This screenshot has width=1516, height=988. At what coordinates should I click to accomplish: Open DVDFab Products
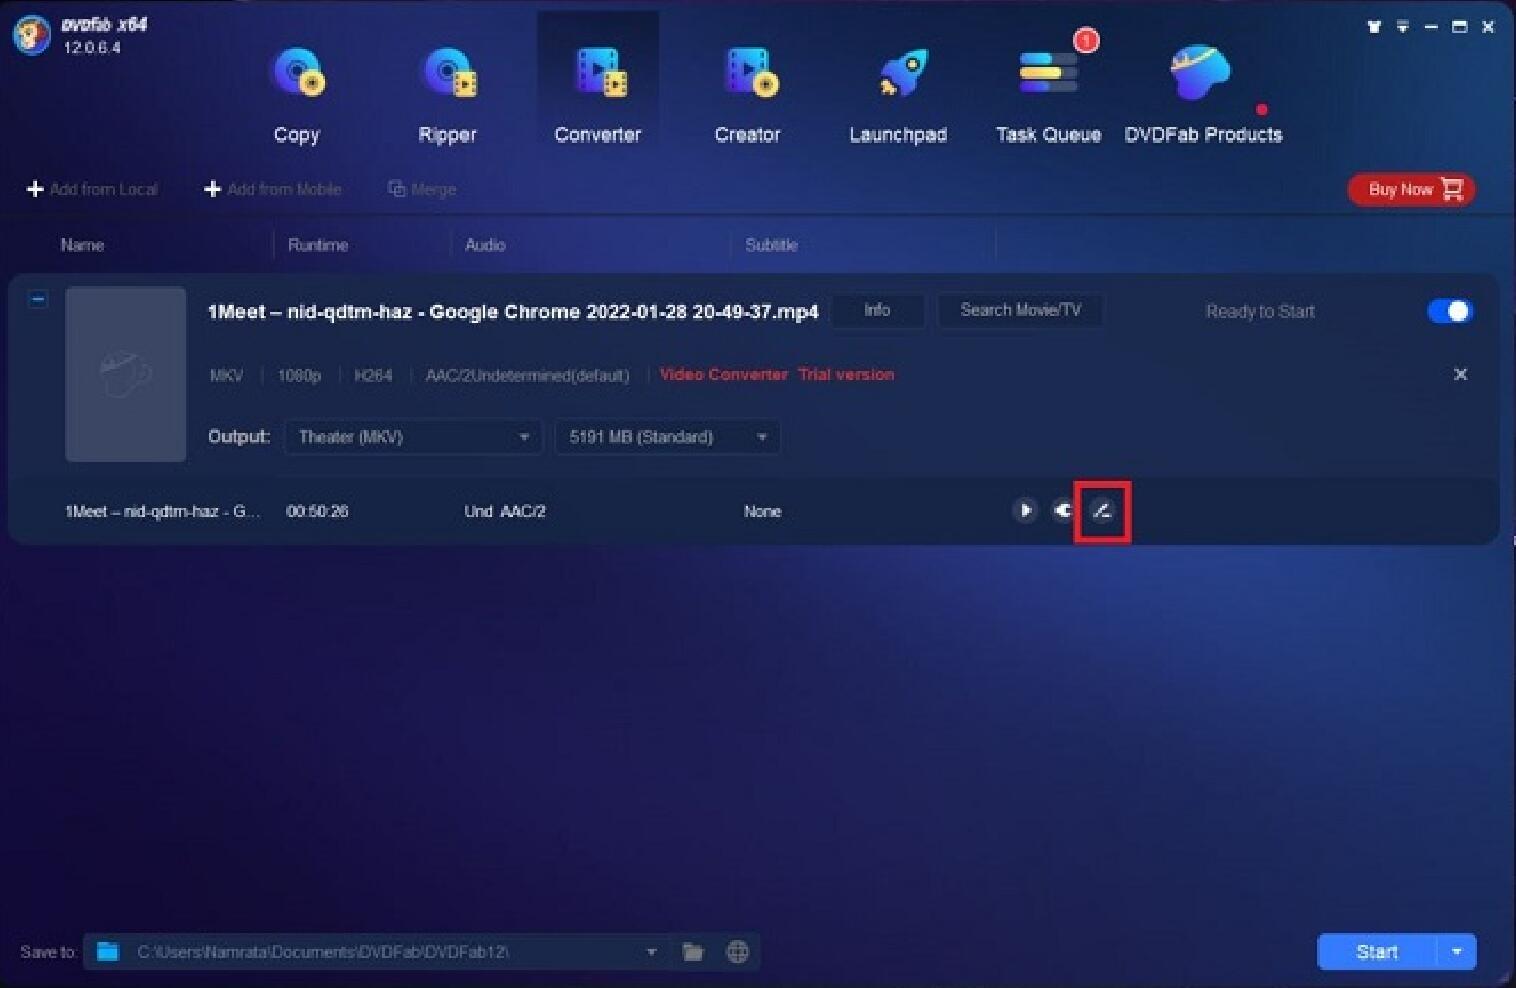[x=1203, y=96]
